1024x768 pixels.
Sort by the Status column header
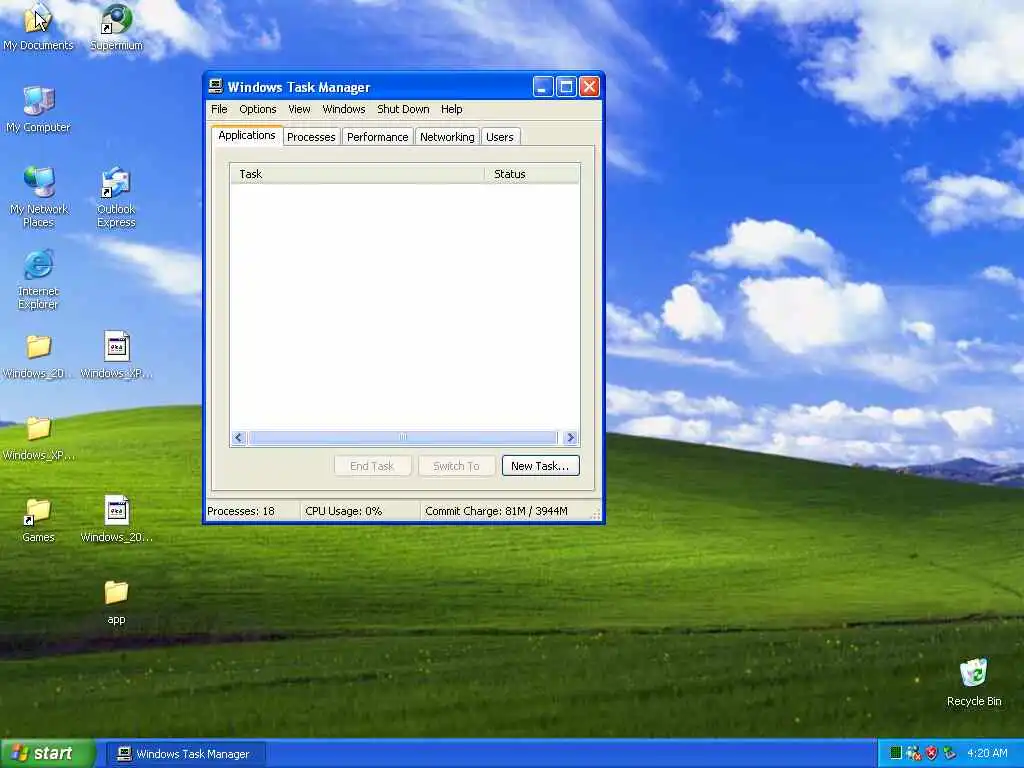tap(532, 174)
